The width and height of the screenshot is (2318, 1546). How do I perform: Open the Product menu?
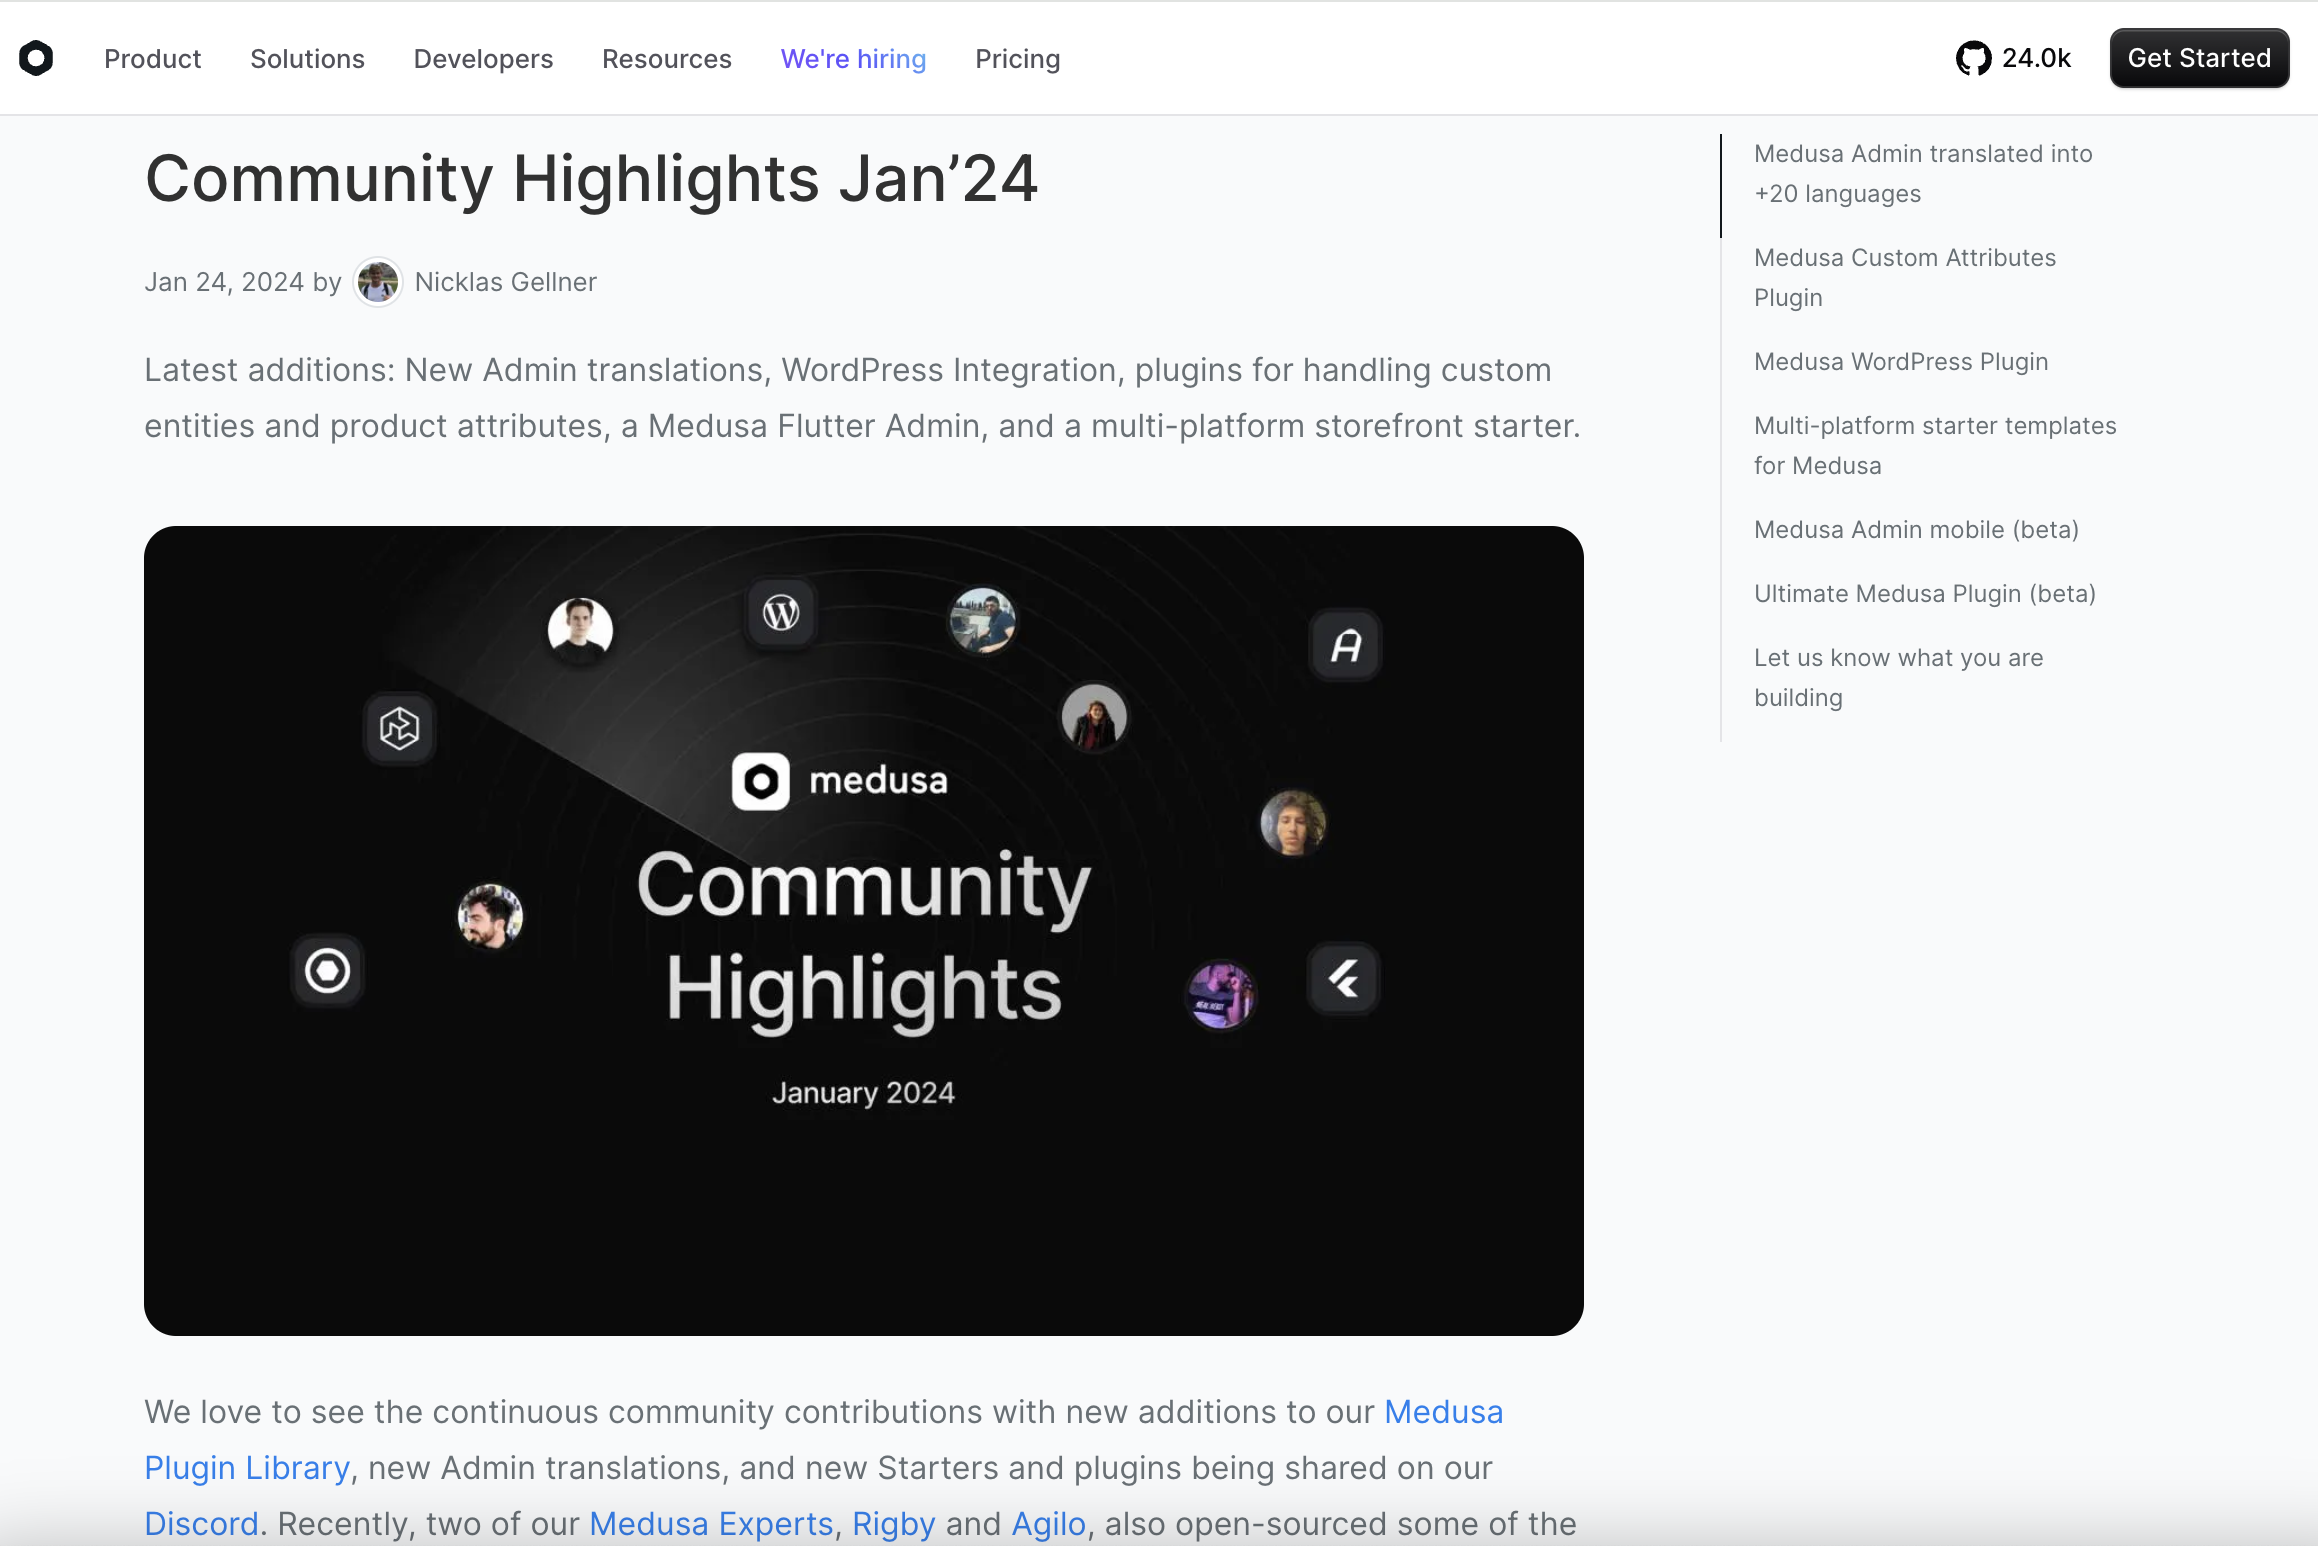pyautogui.click(x=152, y=58)
